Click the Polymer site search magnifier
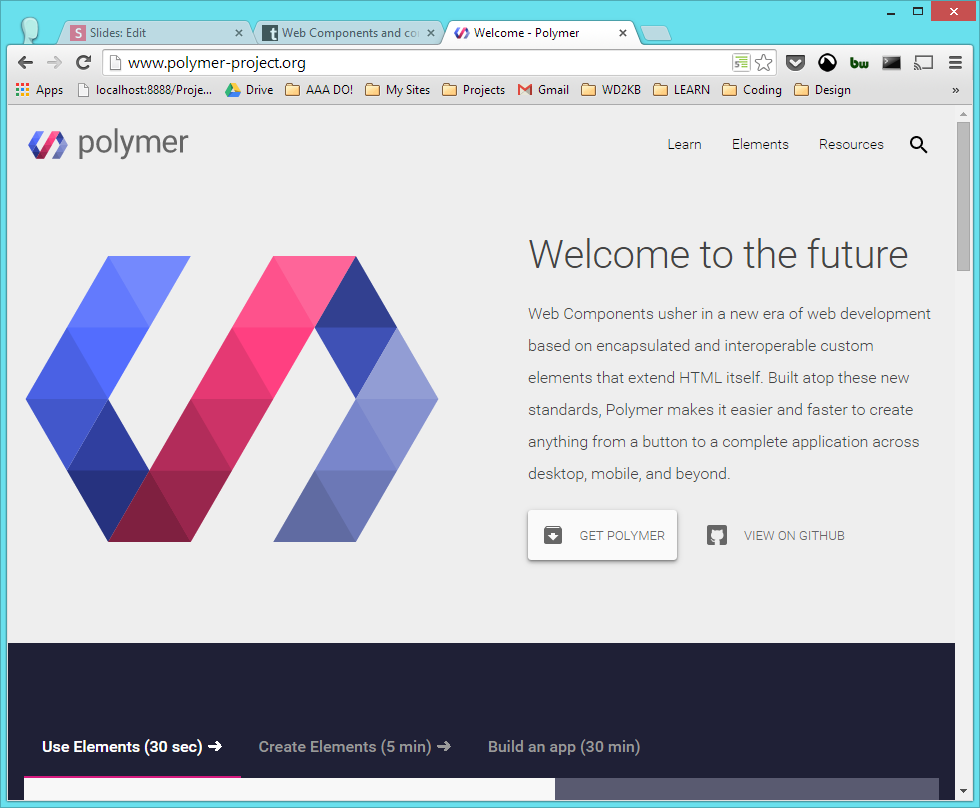The image size is (980, 808). coord(918,144)
